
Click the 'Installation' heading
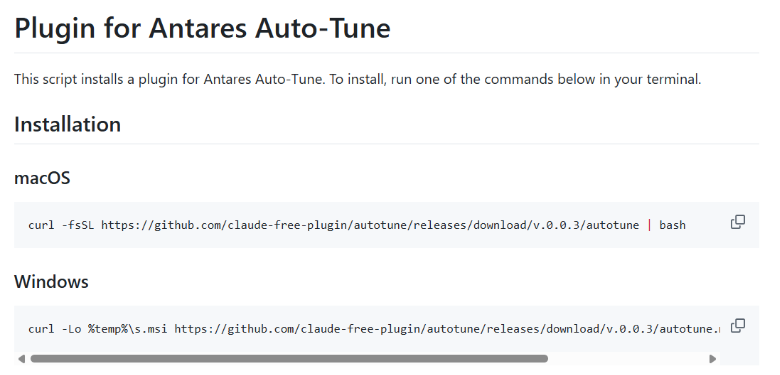click(x=68, y=124)
